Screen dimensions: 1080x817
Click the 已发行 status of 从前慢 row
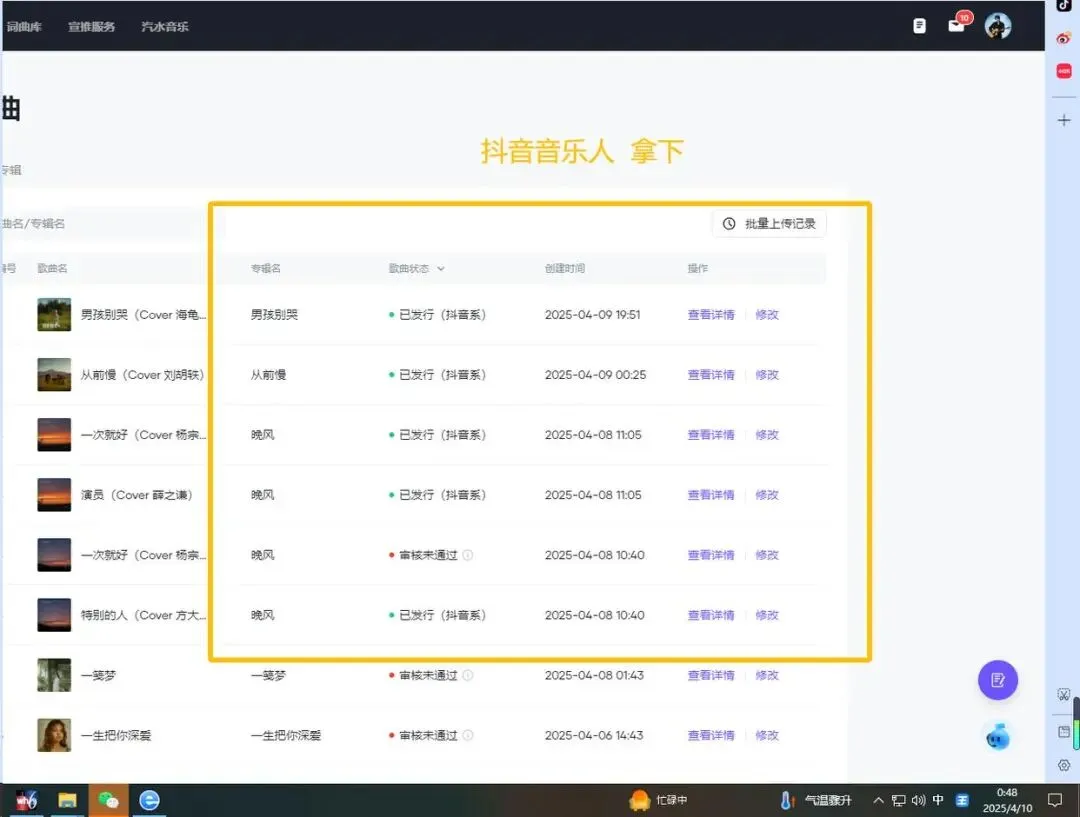click(438, 375)
